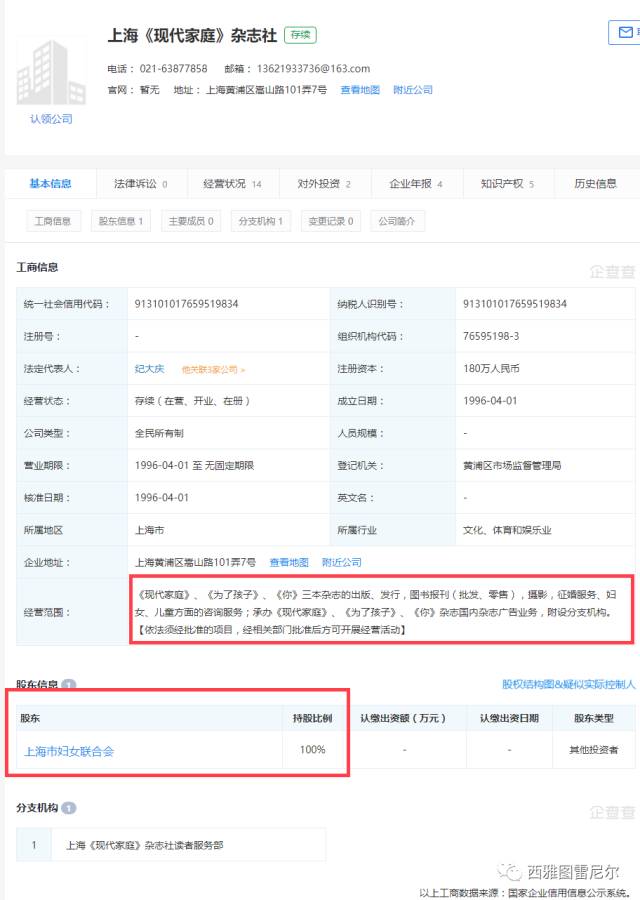Switch to the 法律诉讼 tab

tap(141, 184)
